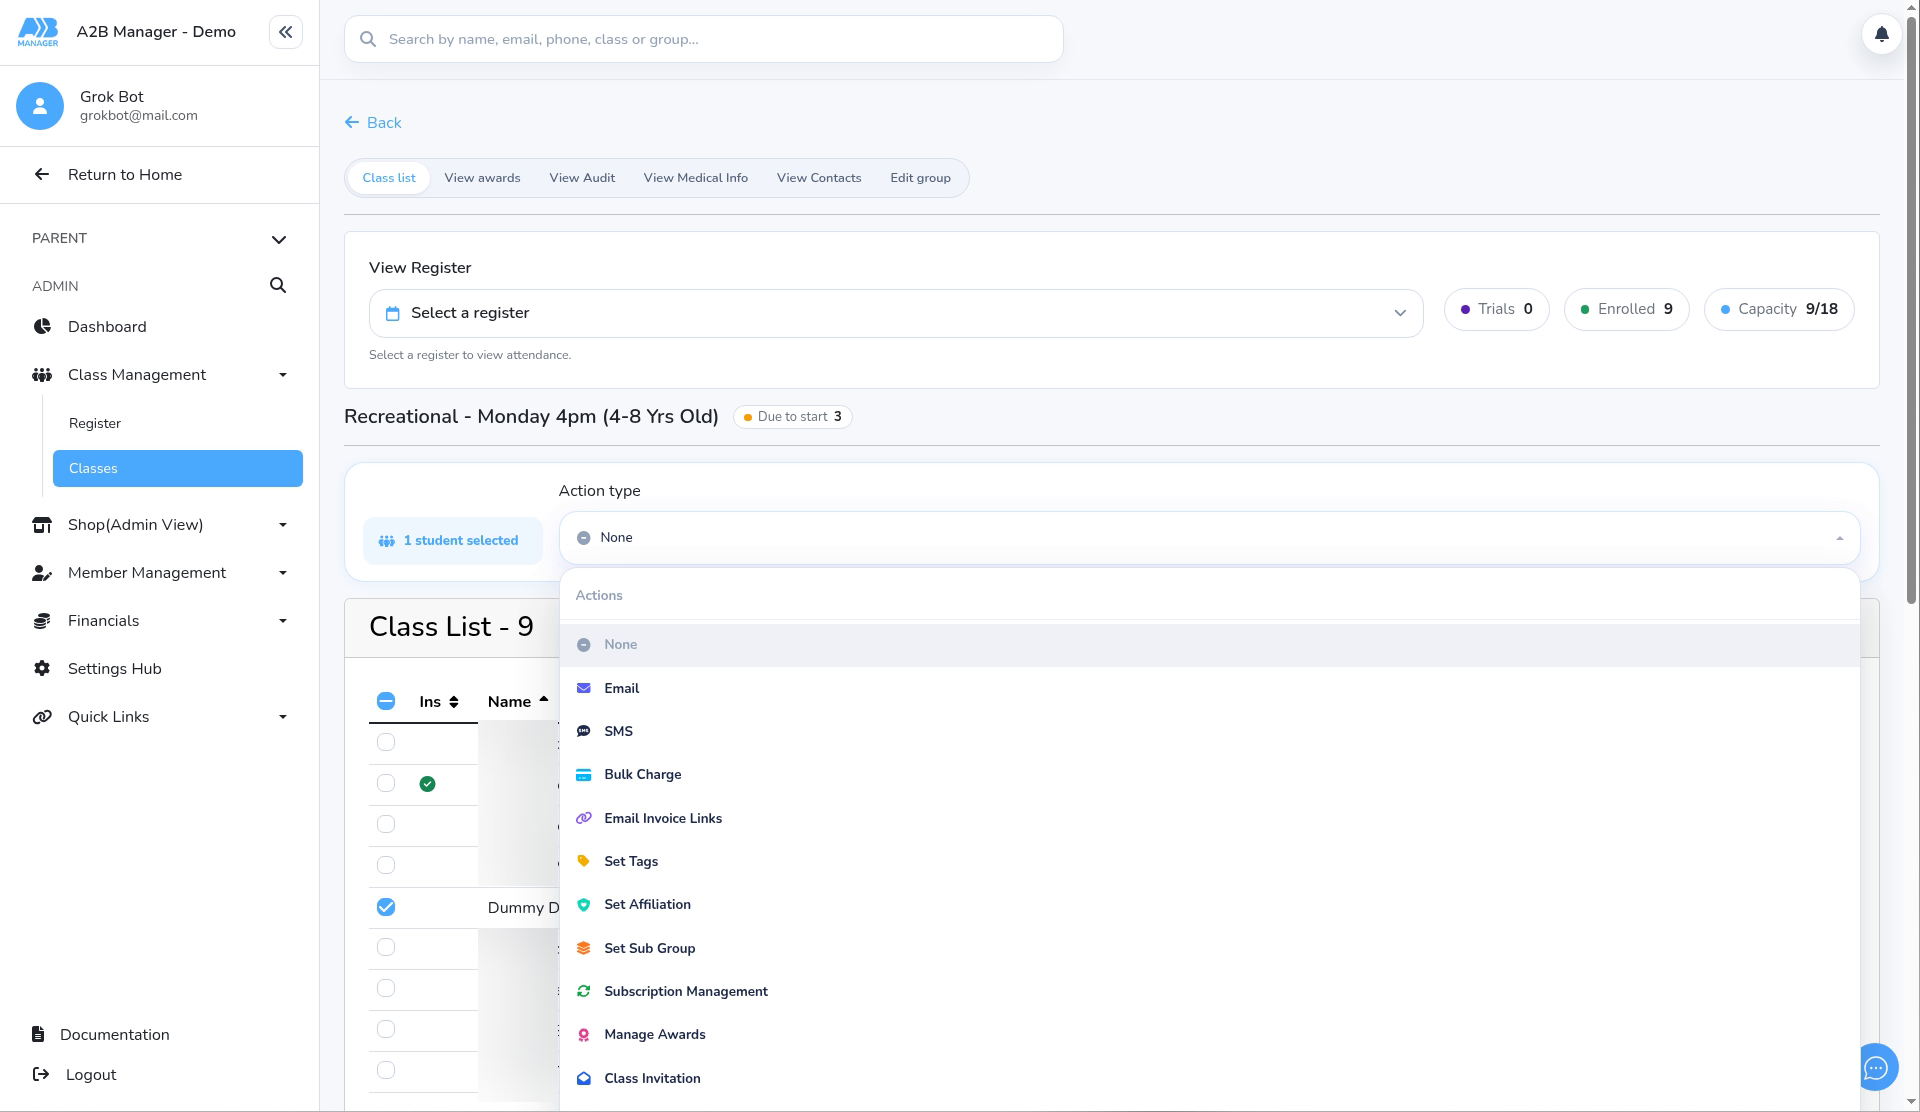
Task: Tick the first student row checkbox
Action: (386, 742)
